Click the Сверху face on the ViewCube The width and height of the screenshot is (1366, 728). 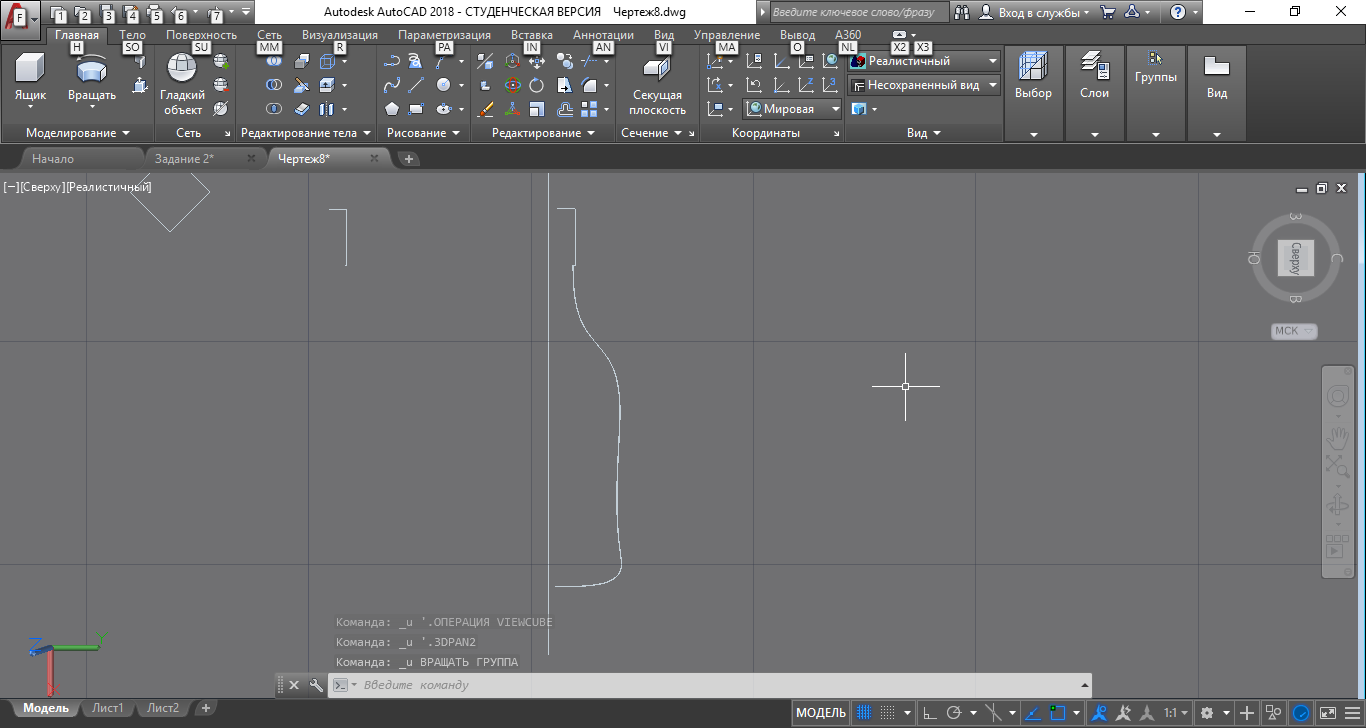(x=1295, y=258)
